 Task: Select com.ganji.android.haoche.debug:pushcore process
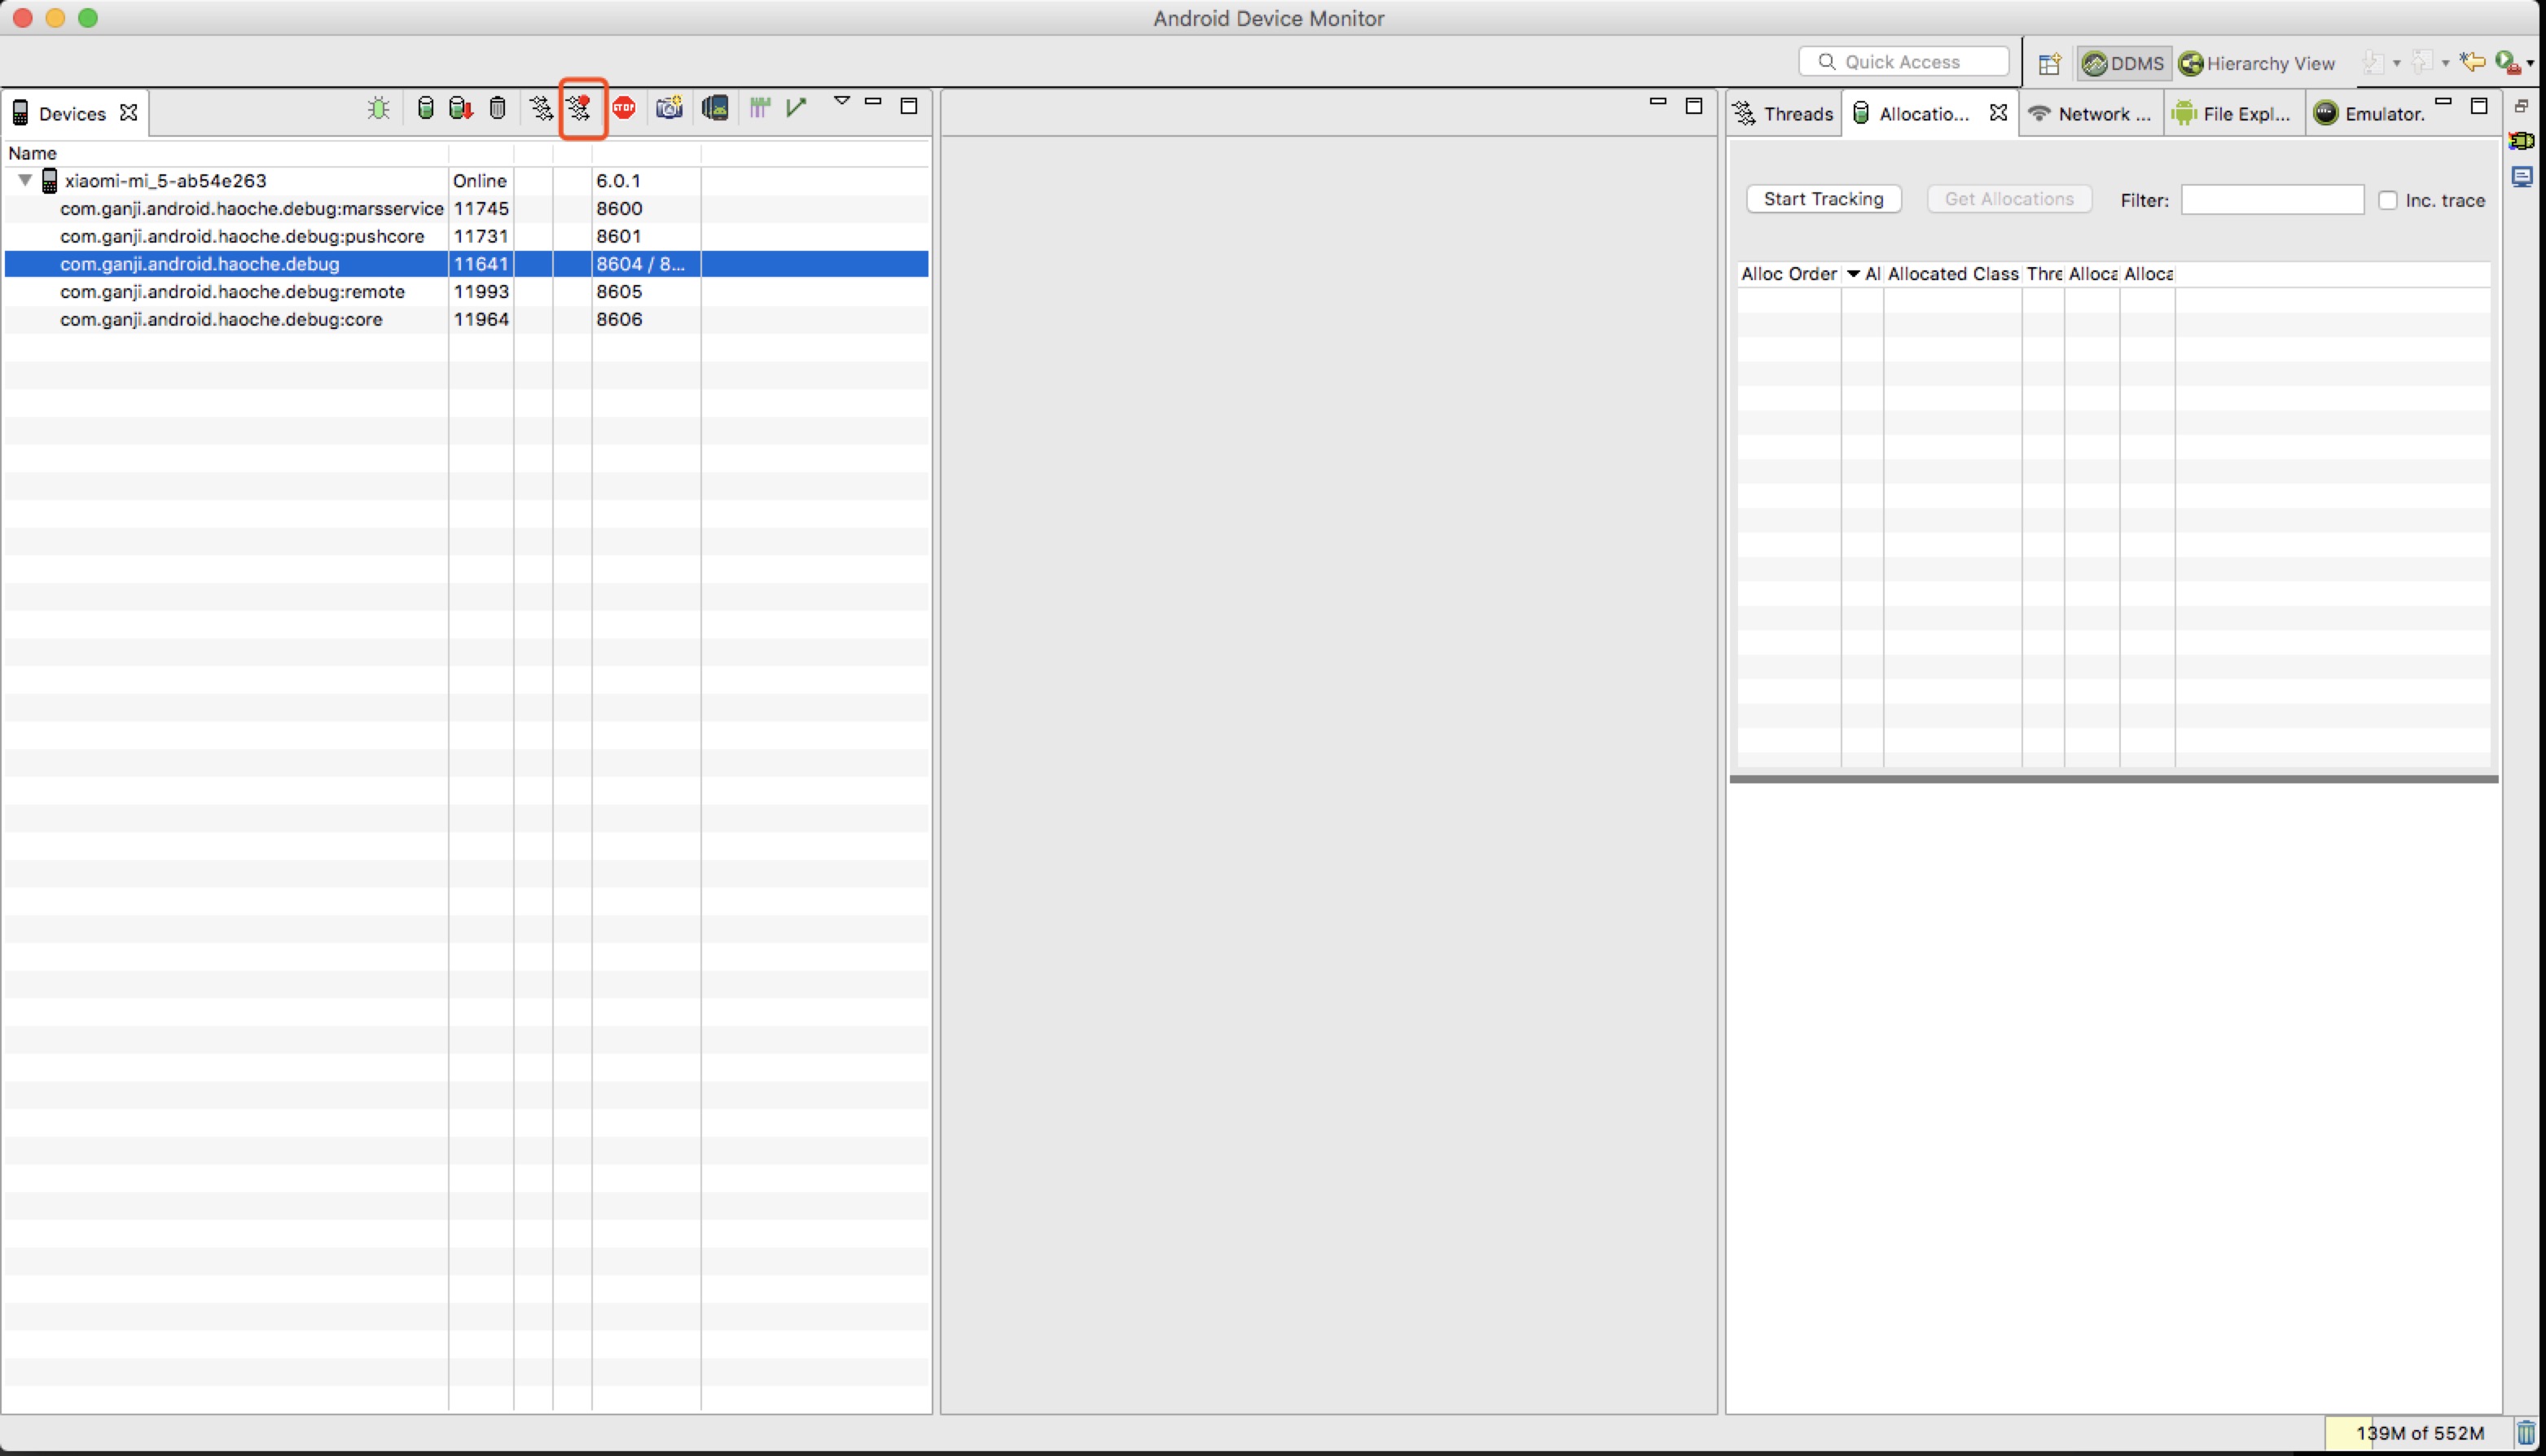tap(242, 236)
